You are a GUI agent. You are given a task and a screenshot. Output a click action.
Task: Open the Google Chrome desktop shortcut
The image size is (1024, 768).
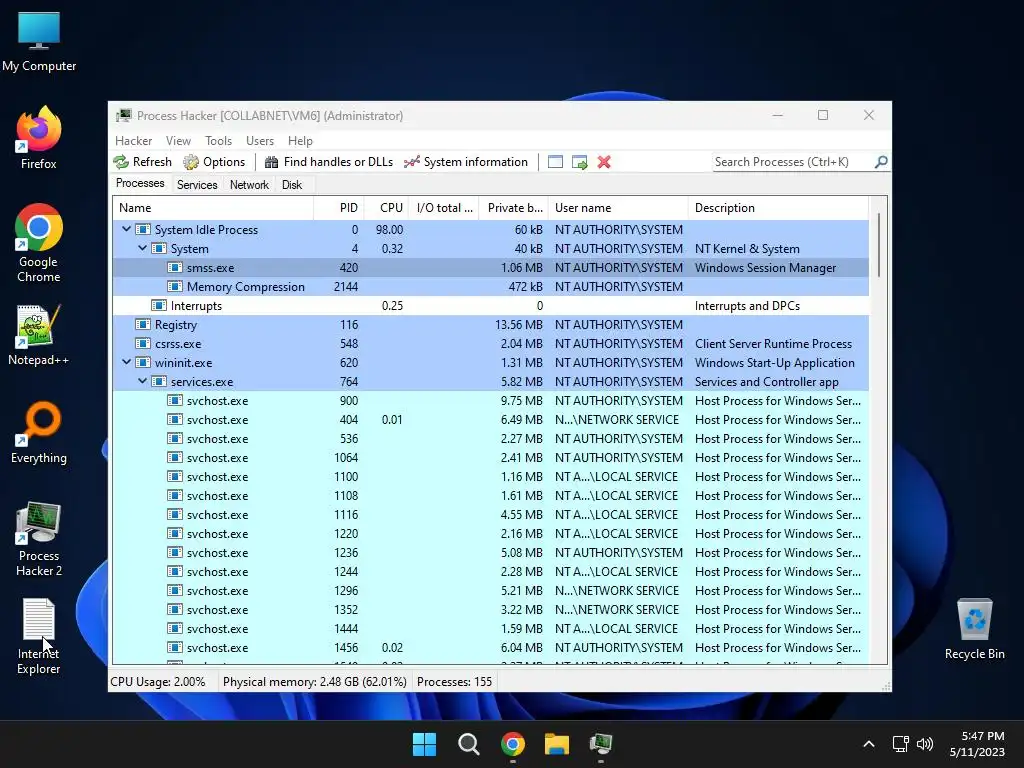(39, 243)
